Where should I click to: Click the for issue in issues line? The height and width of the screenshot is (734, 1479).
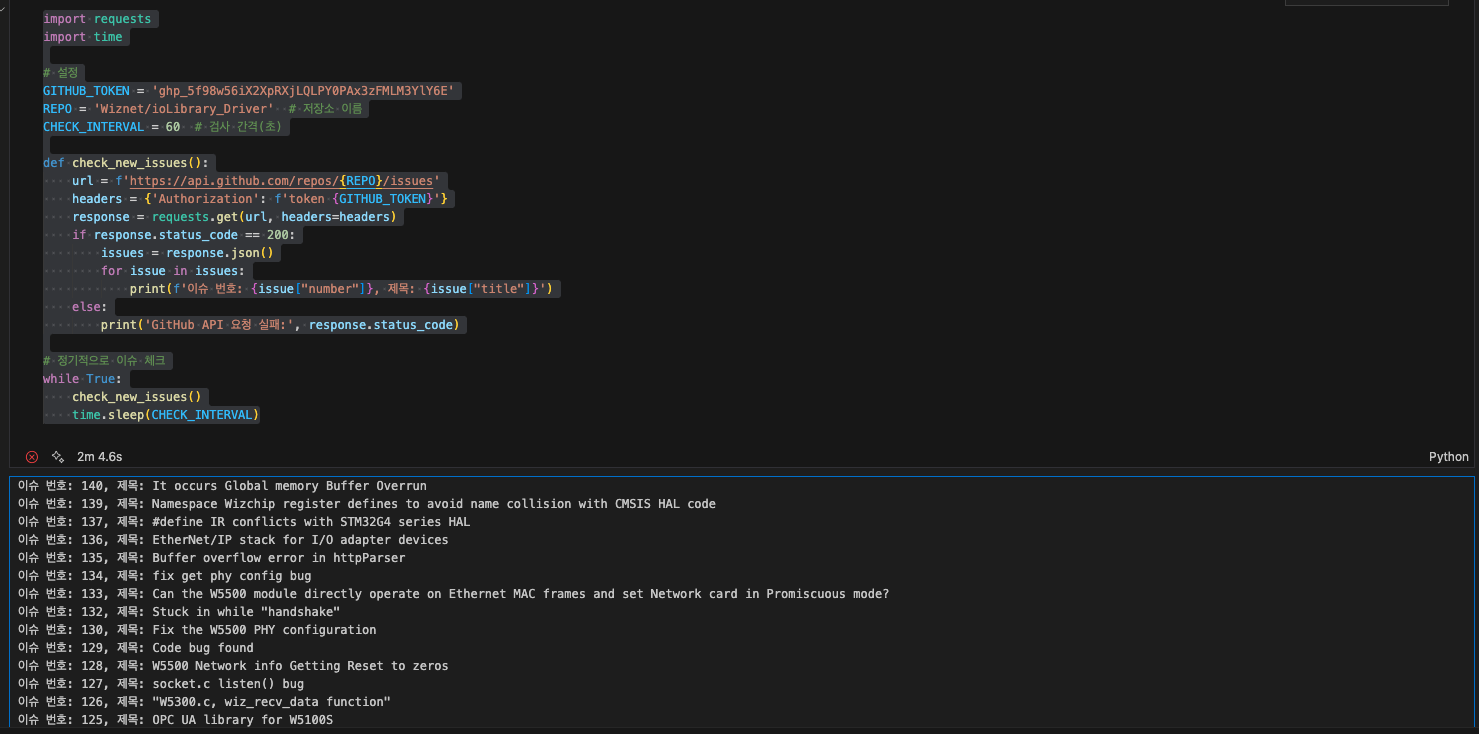click(173, 271)
